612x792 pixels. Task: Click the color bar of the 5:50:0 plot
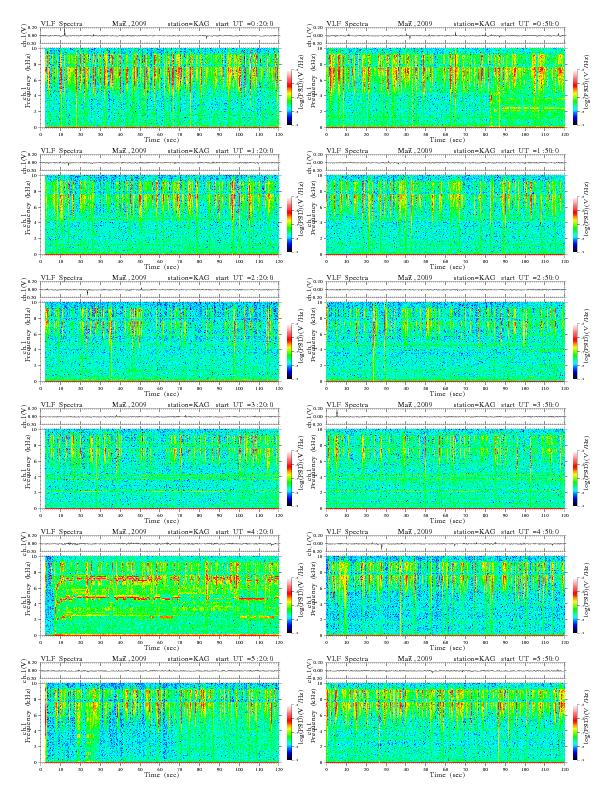[575, 732]
